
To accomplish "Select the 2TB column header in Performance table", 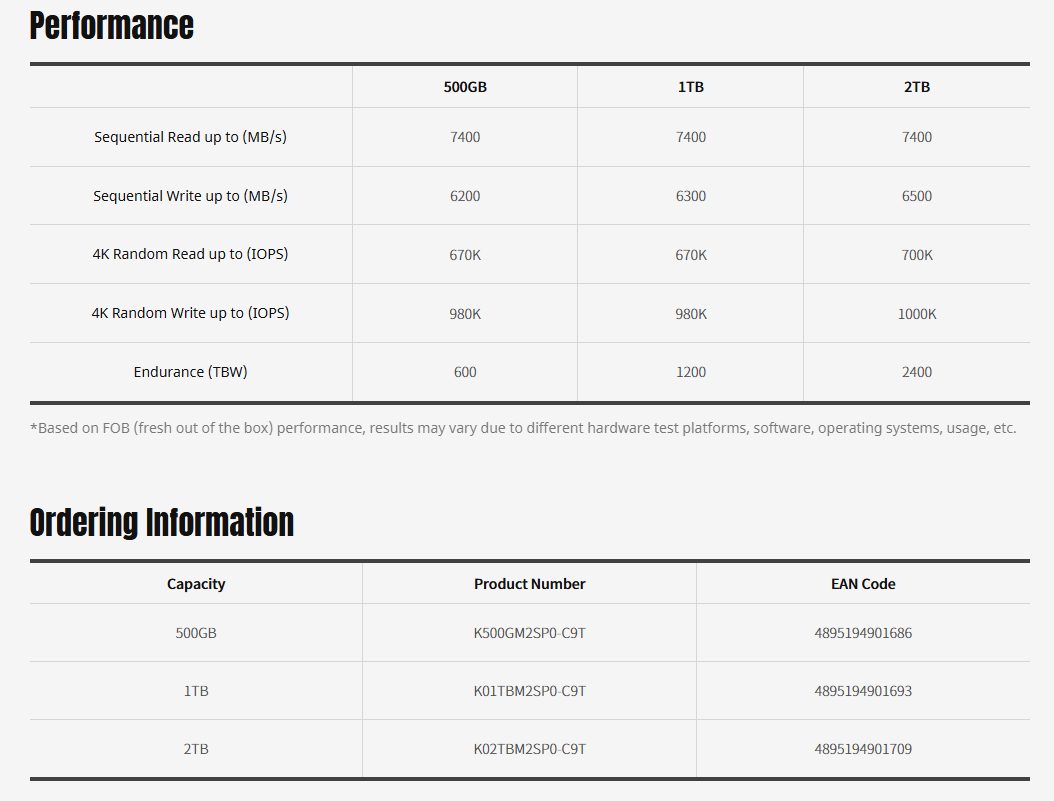I will (916, 87).
